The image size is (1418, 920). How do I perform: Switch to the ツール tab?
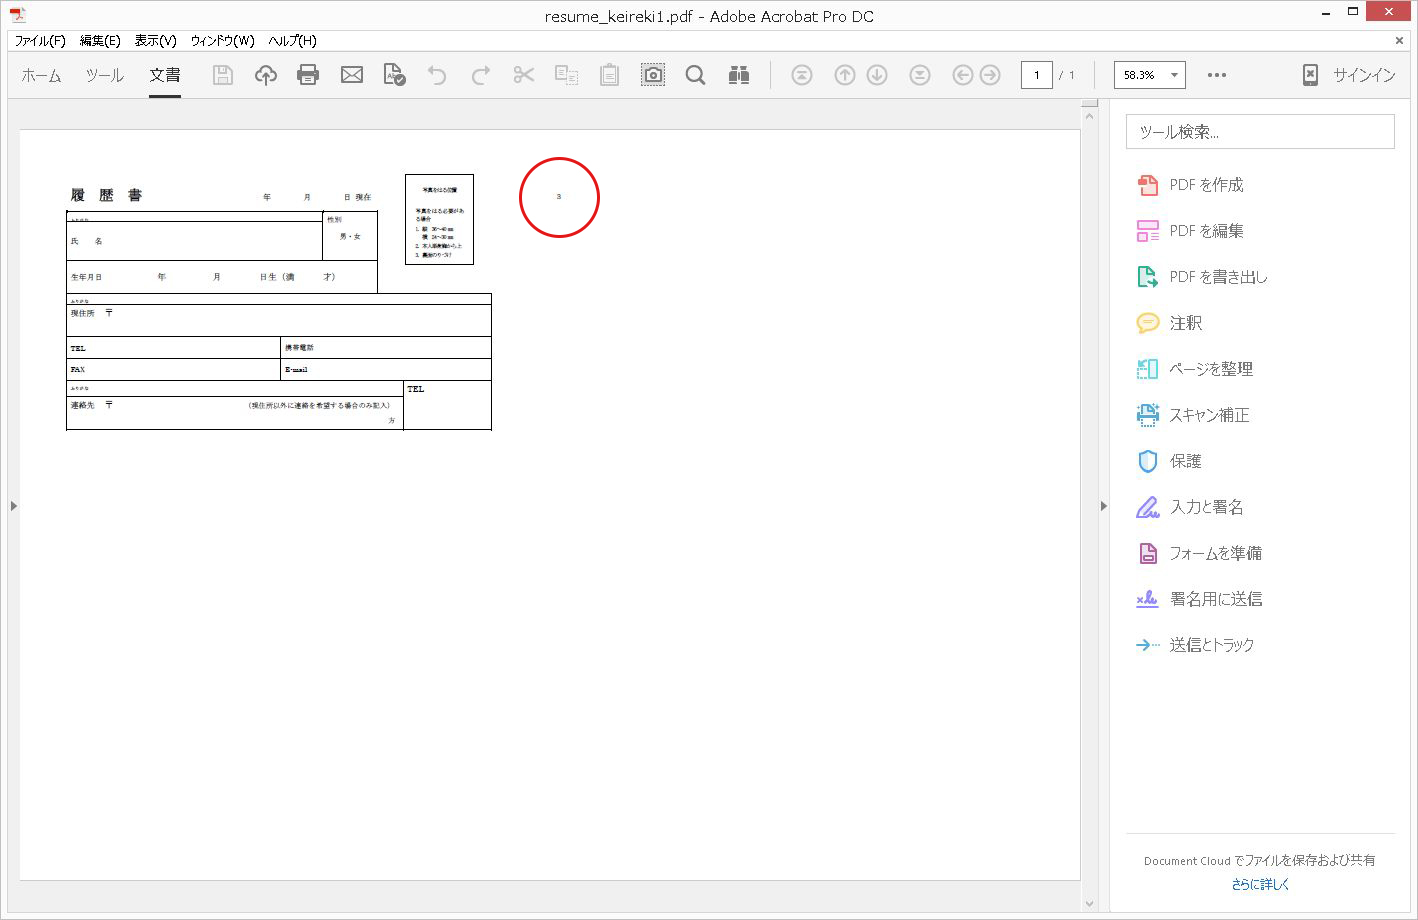tap(104, 75)
